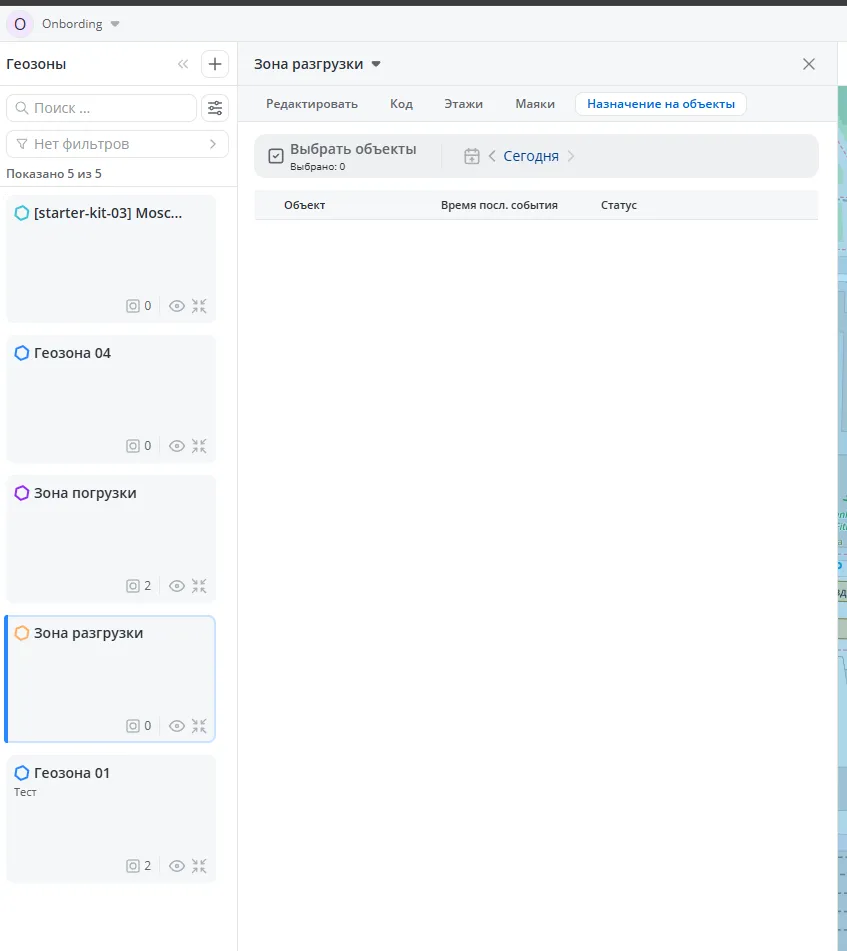Open the Редактировать tab
The height and width of the screenshot is (951, 847).
pos(312,104)
